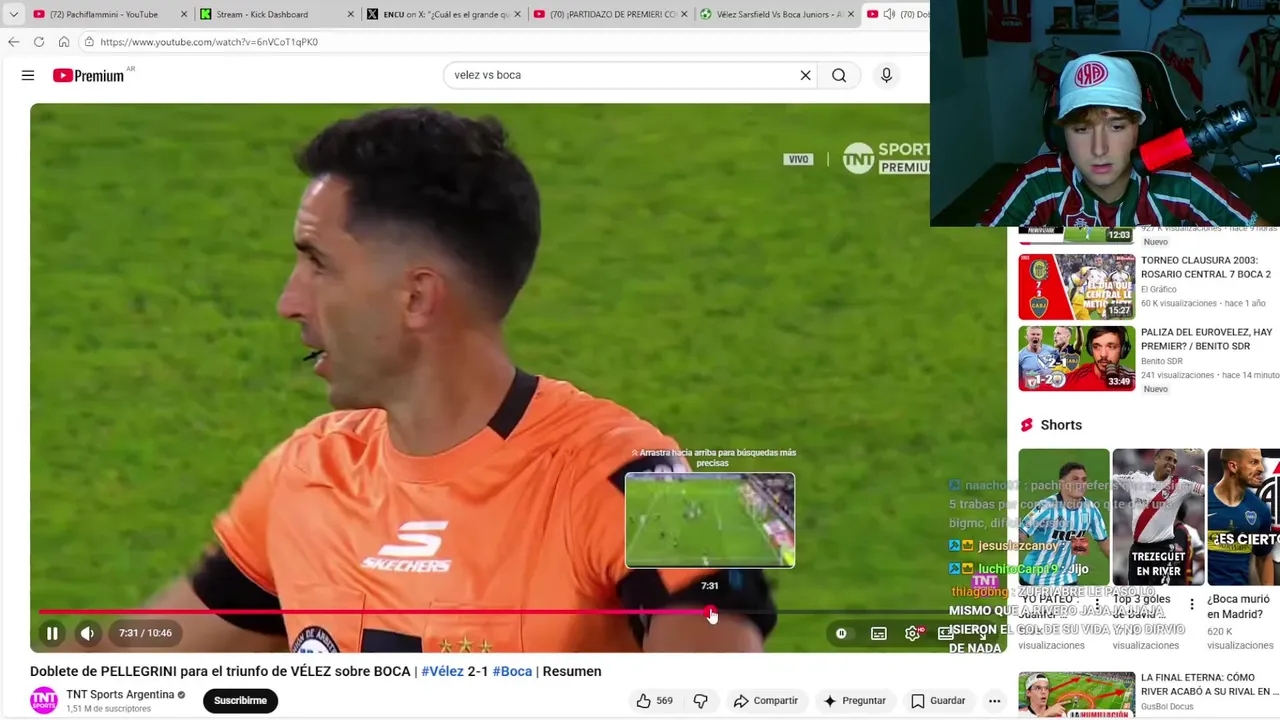Click the red scrubber handle at 7:31
Screen dimensions: 1280x720
[x=710, y=612]
